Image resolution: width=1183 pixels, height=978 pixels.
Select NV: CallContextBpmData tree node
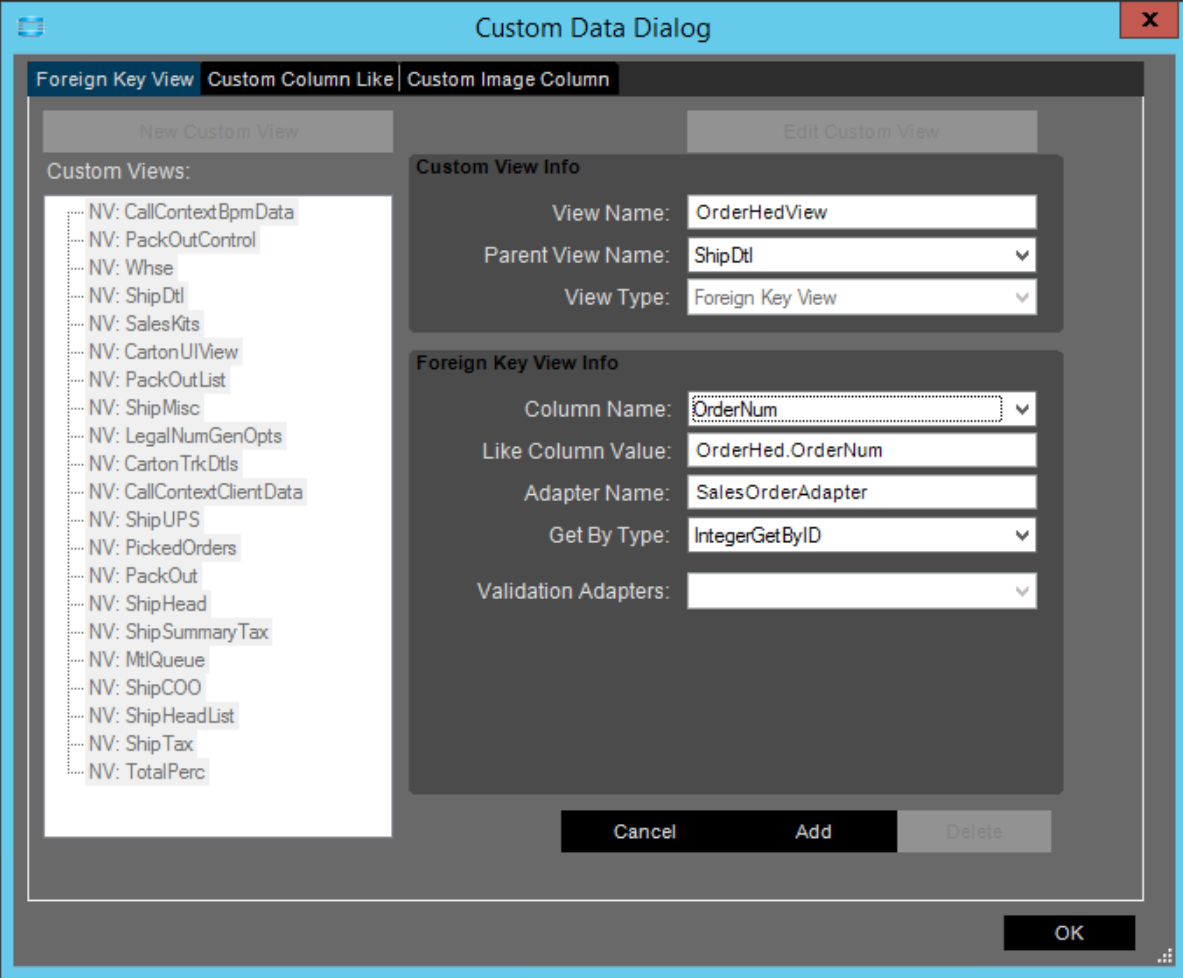click(191, 212)
